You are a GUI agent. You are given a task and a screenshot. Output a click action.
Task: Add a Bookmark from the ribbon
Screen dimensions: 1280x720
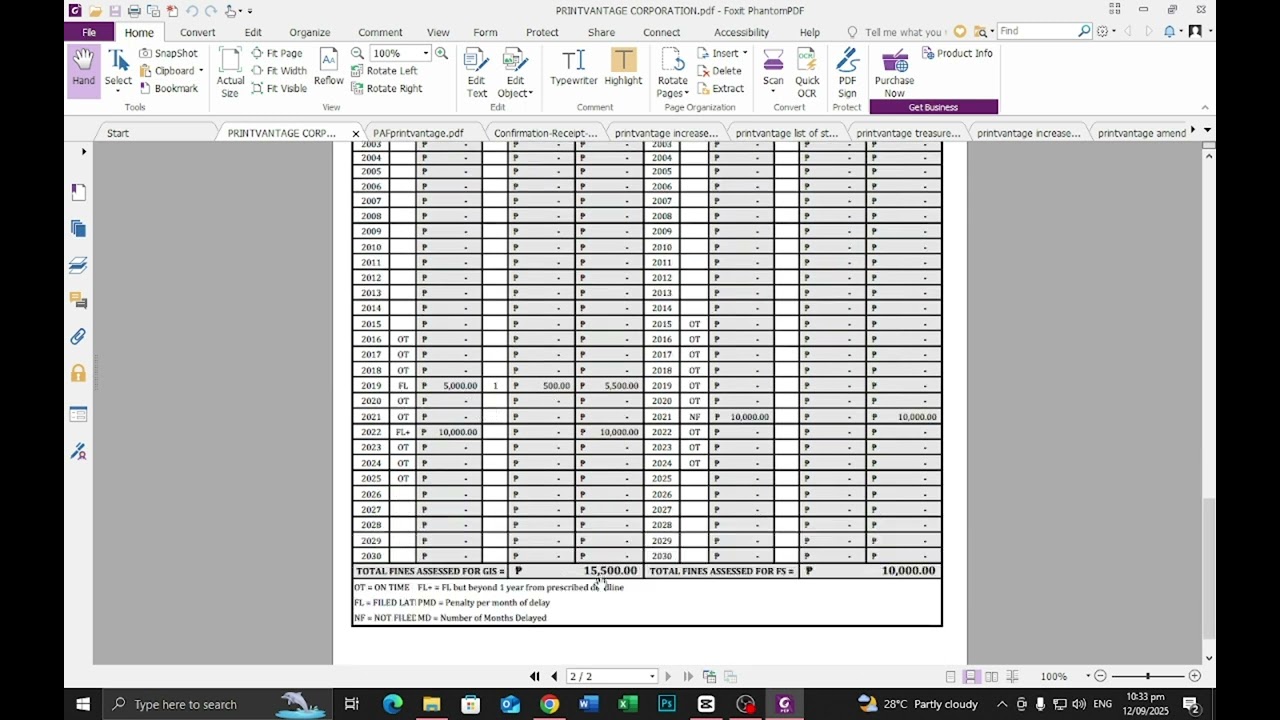tap(168, 88)
